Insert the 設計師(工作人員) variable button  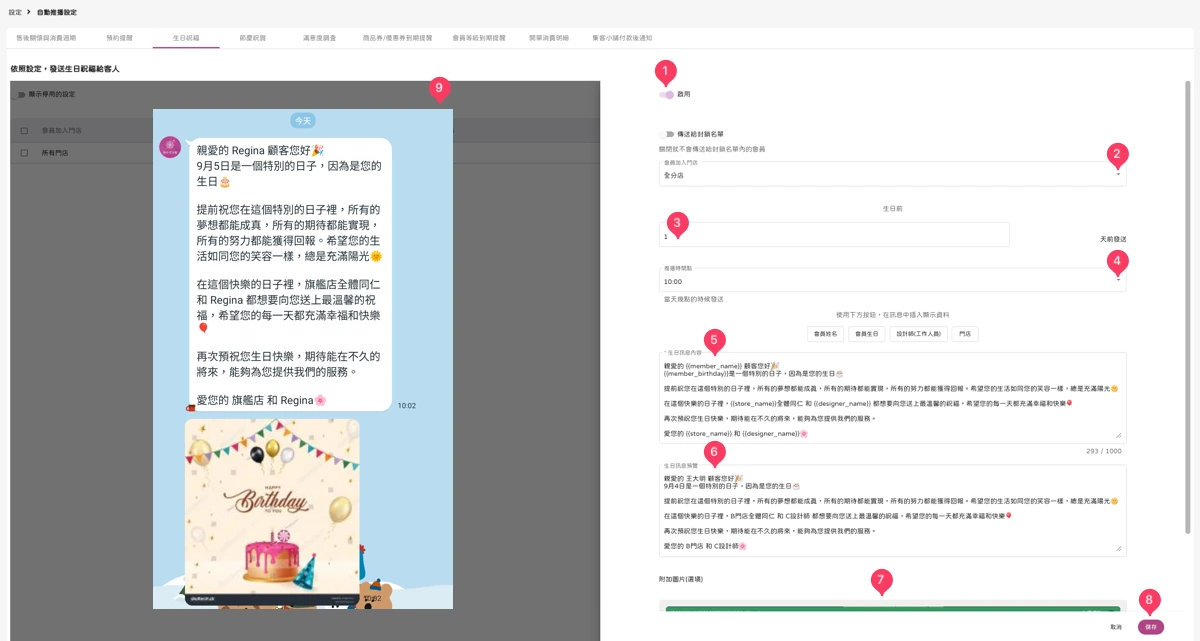pos(918,334)
